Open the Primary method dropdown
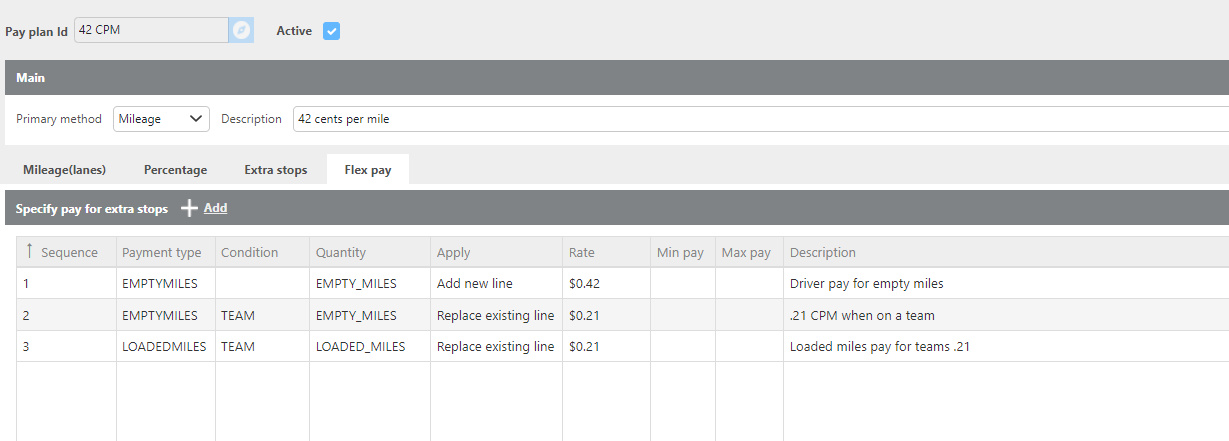The image size is (1229, 441). pyautogui.click(x=161, y=119)
